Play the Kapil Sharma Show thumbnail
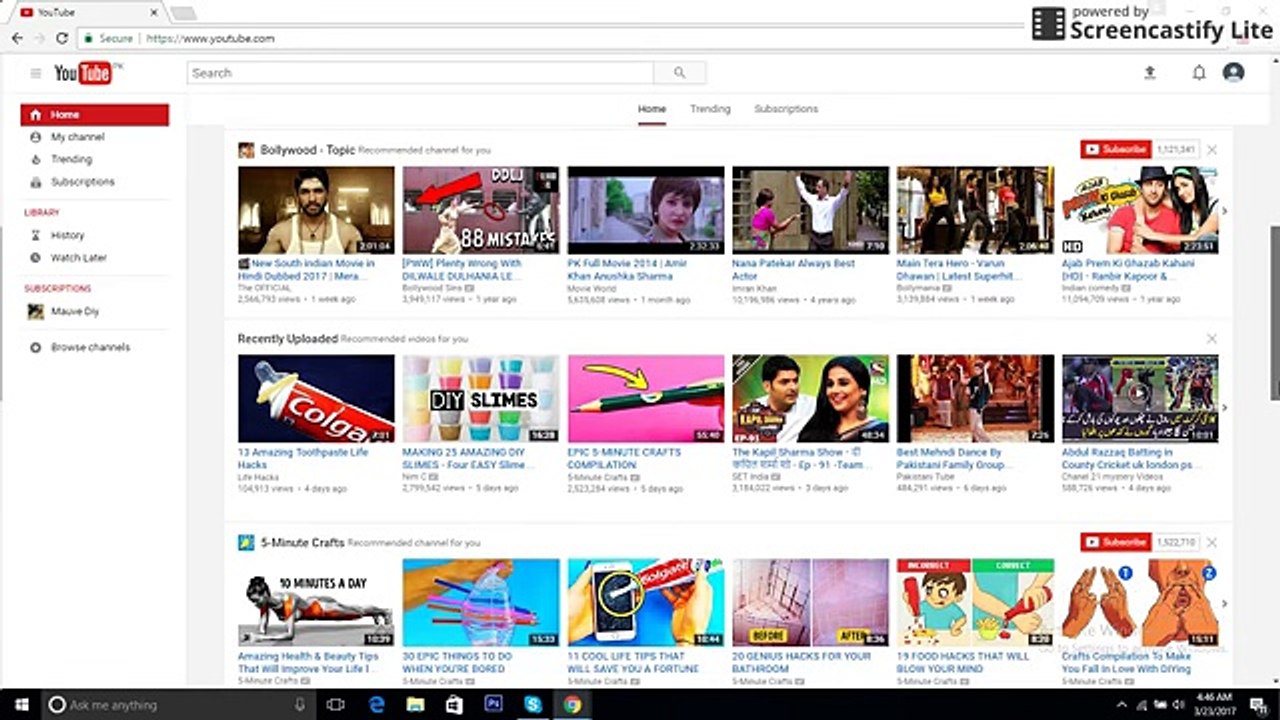Viewport: 1280px width, 720px height. [x=811, y=398]
